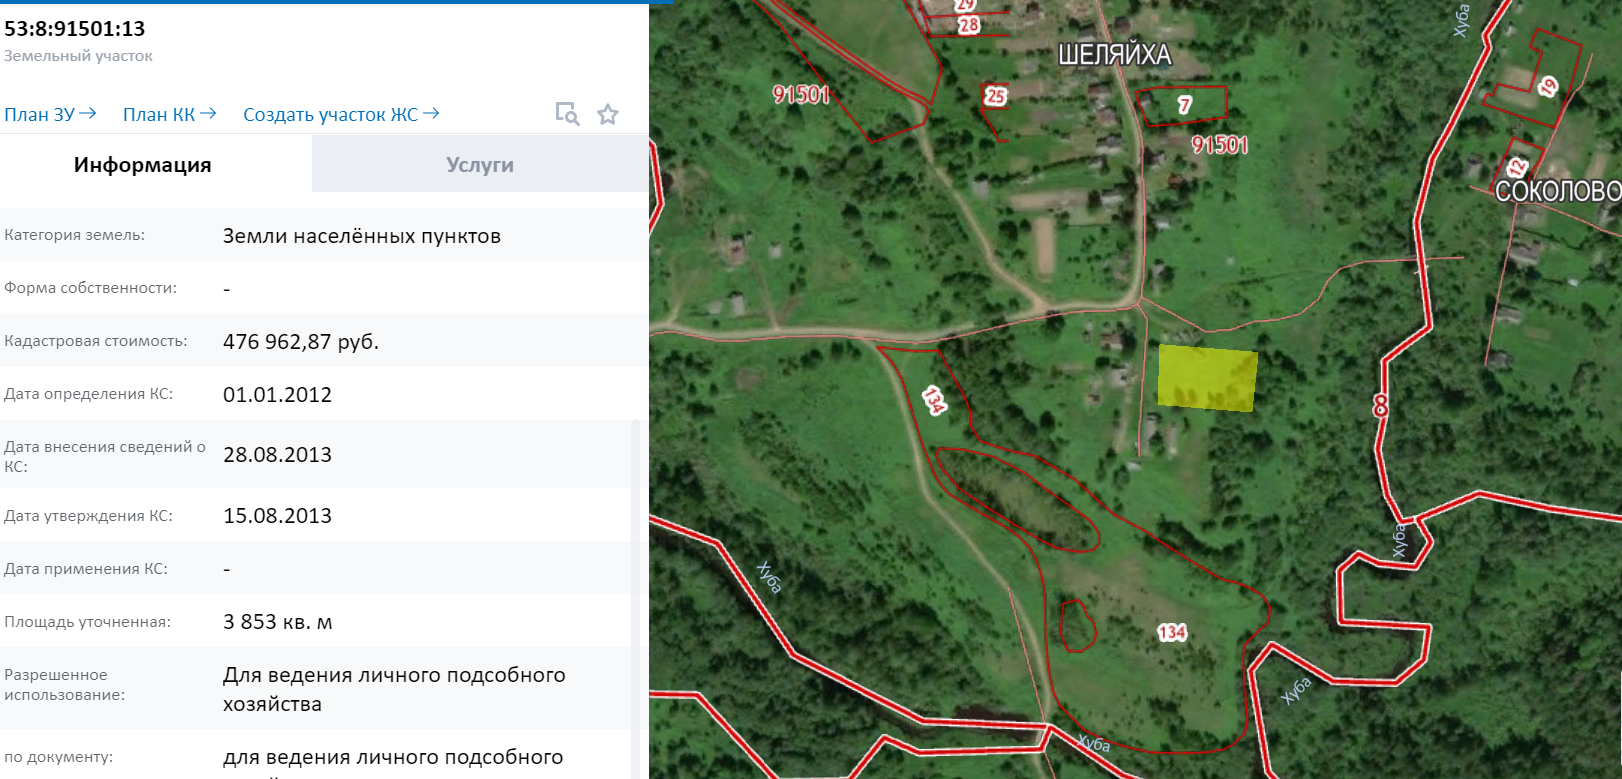The height and width of the screenshot is (779, 1622).
Task: Click cadastral value 476 962,87 руб.
Action: 301,342
